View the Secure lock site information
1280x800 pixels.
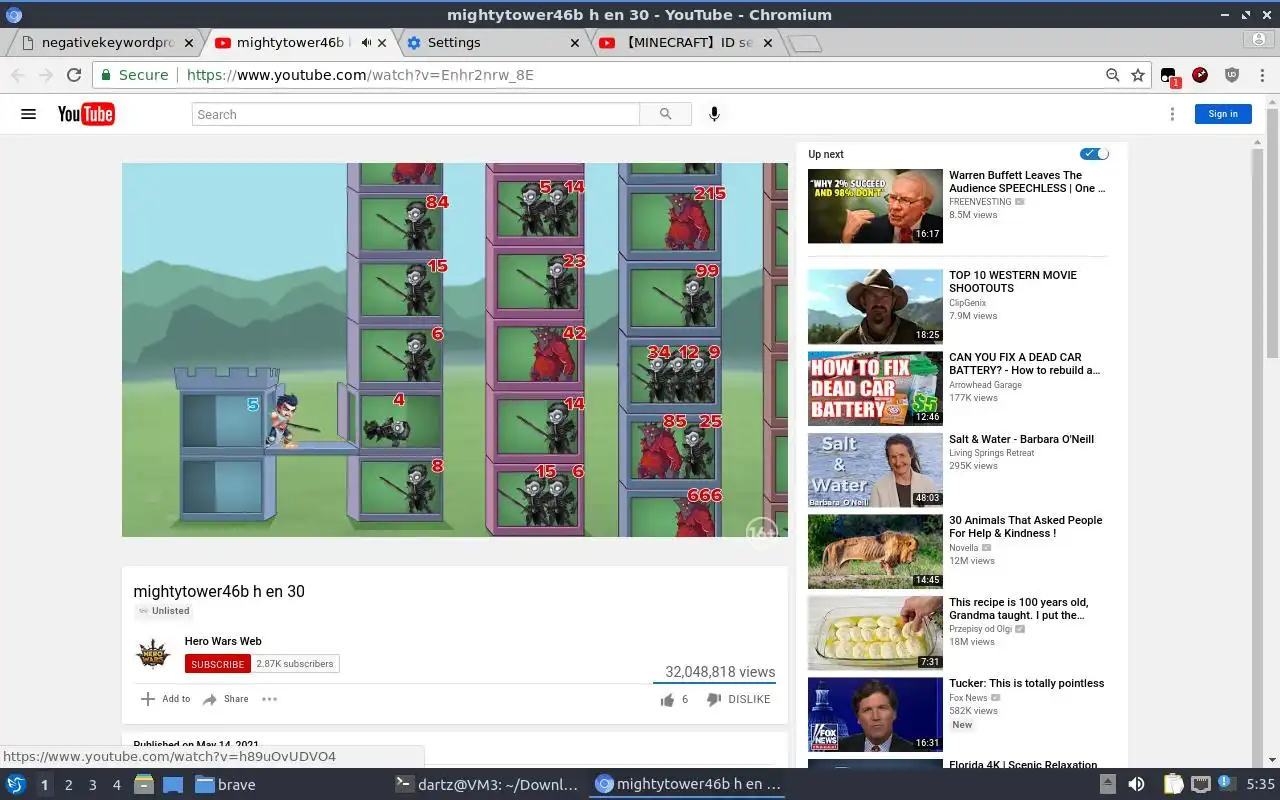coord(134,75)
